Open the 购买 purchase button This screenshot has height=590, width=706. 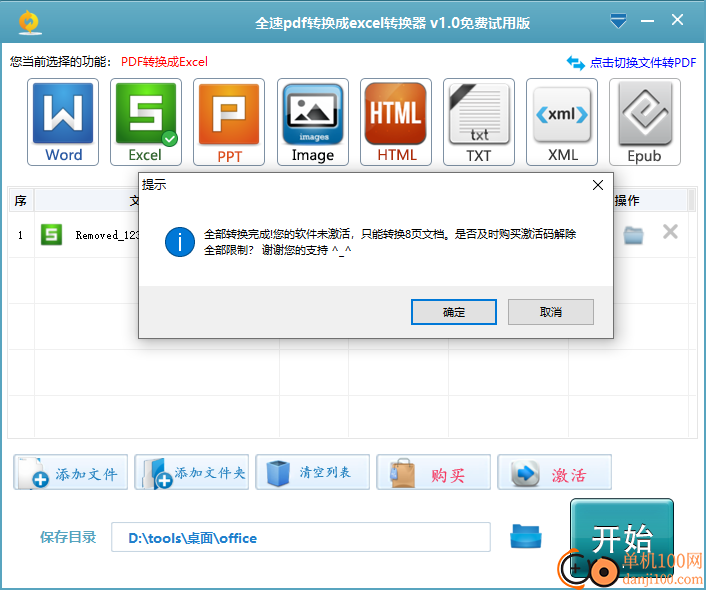click(x=434, y=472)
